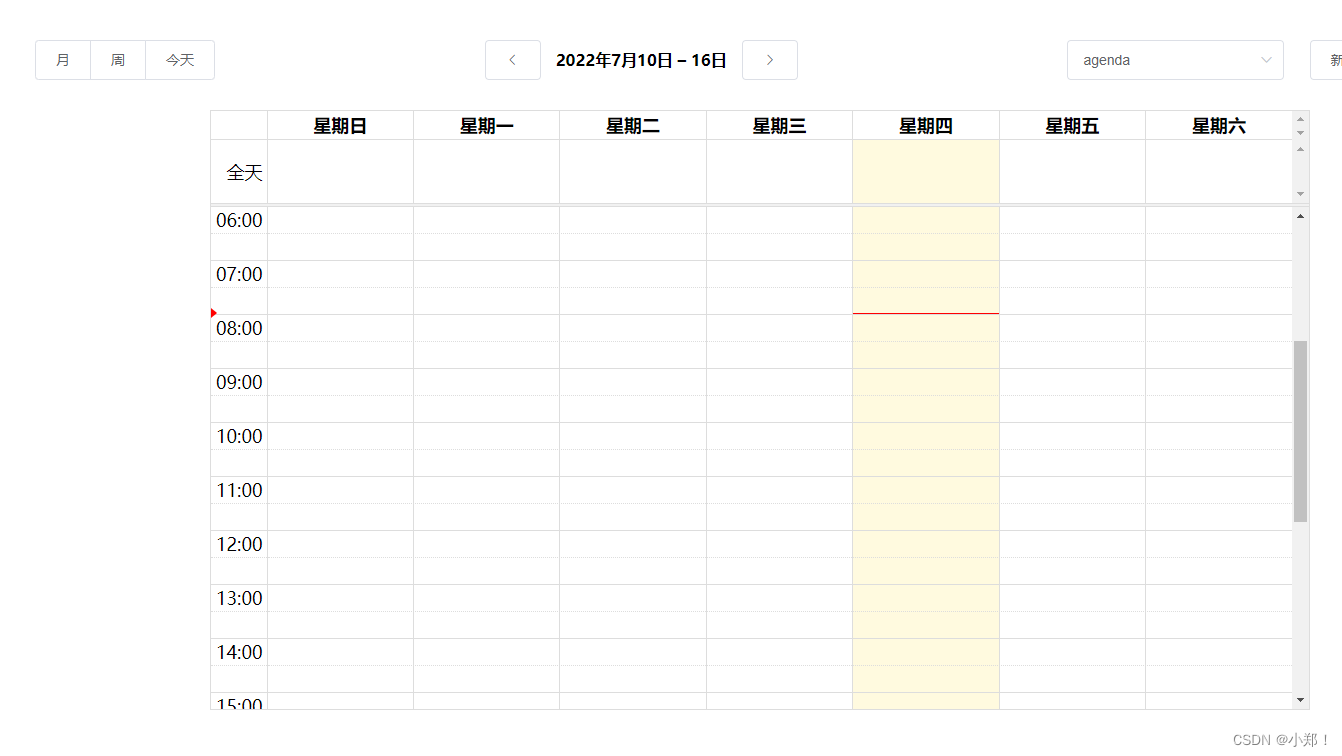Click the previous week chevron arrow

point(512,60)
